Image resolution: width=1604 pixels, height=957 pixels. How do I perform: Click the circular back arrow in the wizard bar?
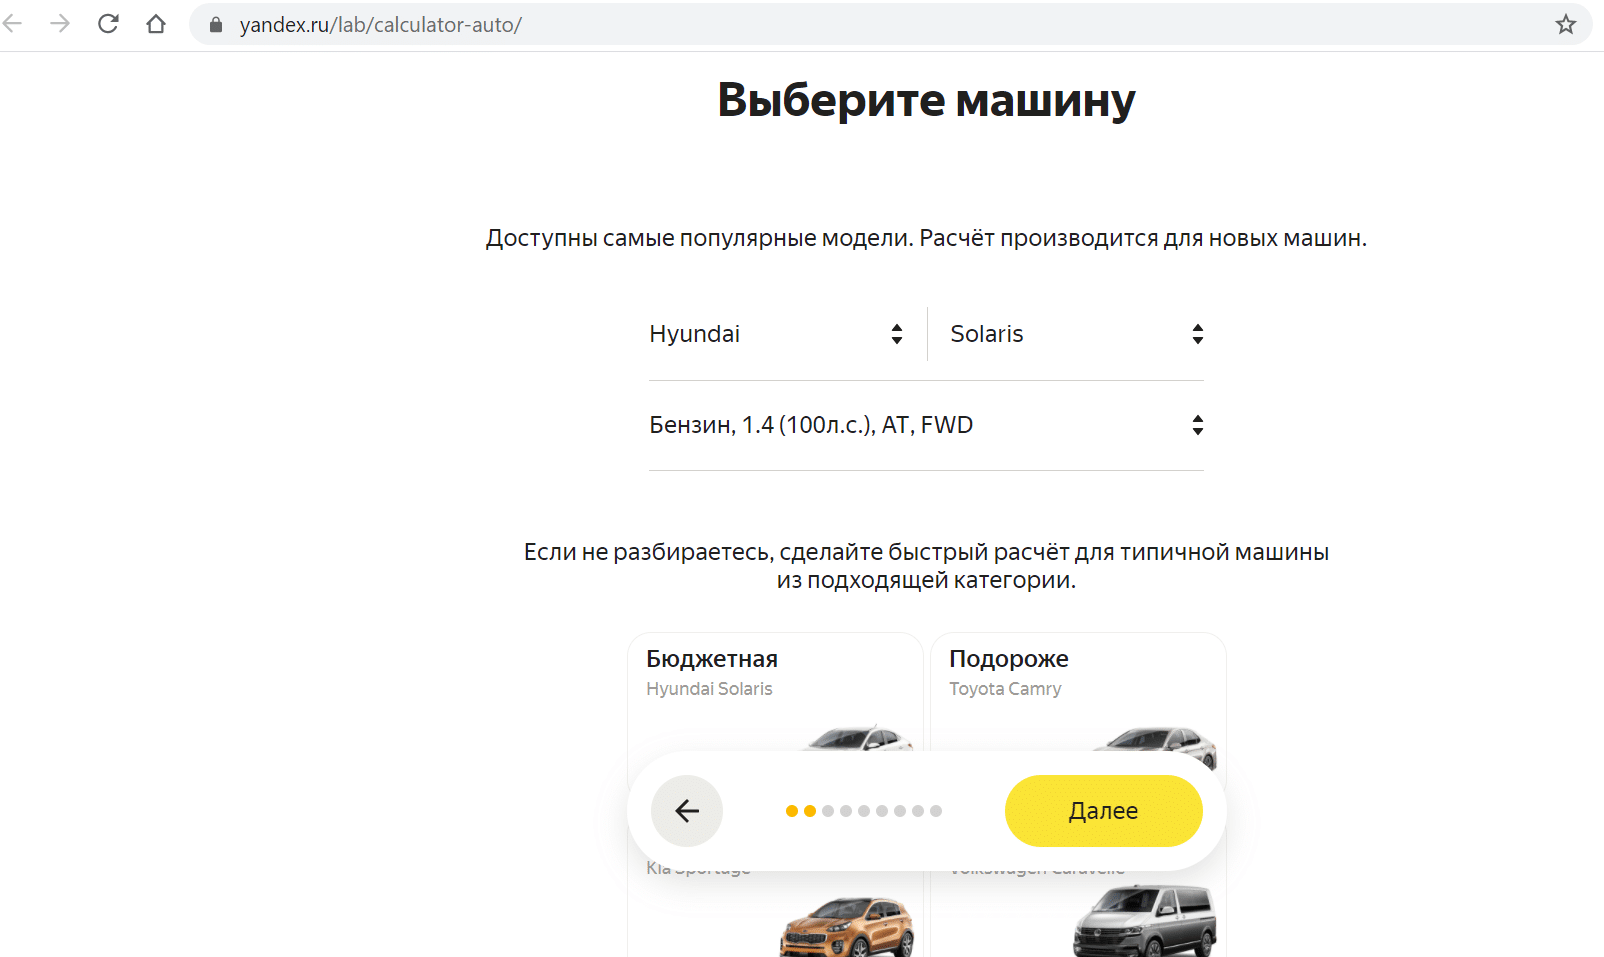[686, 811]
